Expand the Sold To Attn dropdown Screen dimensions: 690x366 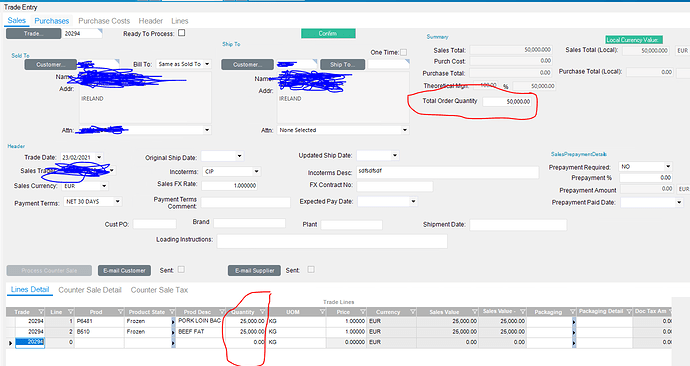207,130
